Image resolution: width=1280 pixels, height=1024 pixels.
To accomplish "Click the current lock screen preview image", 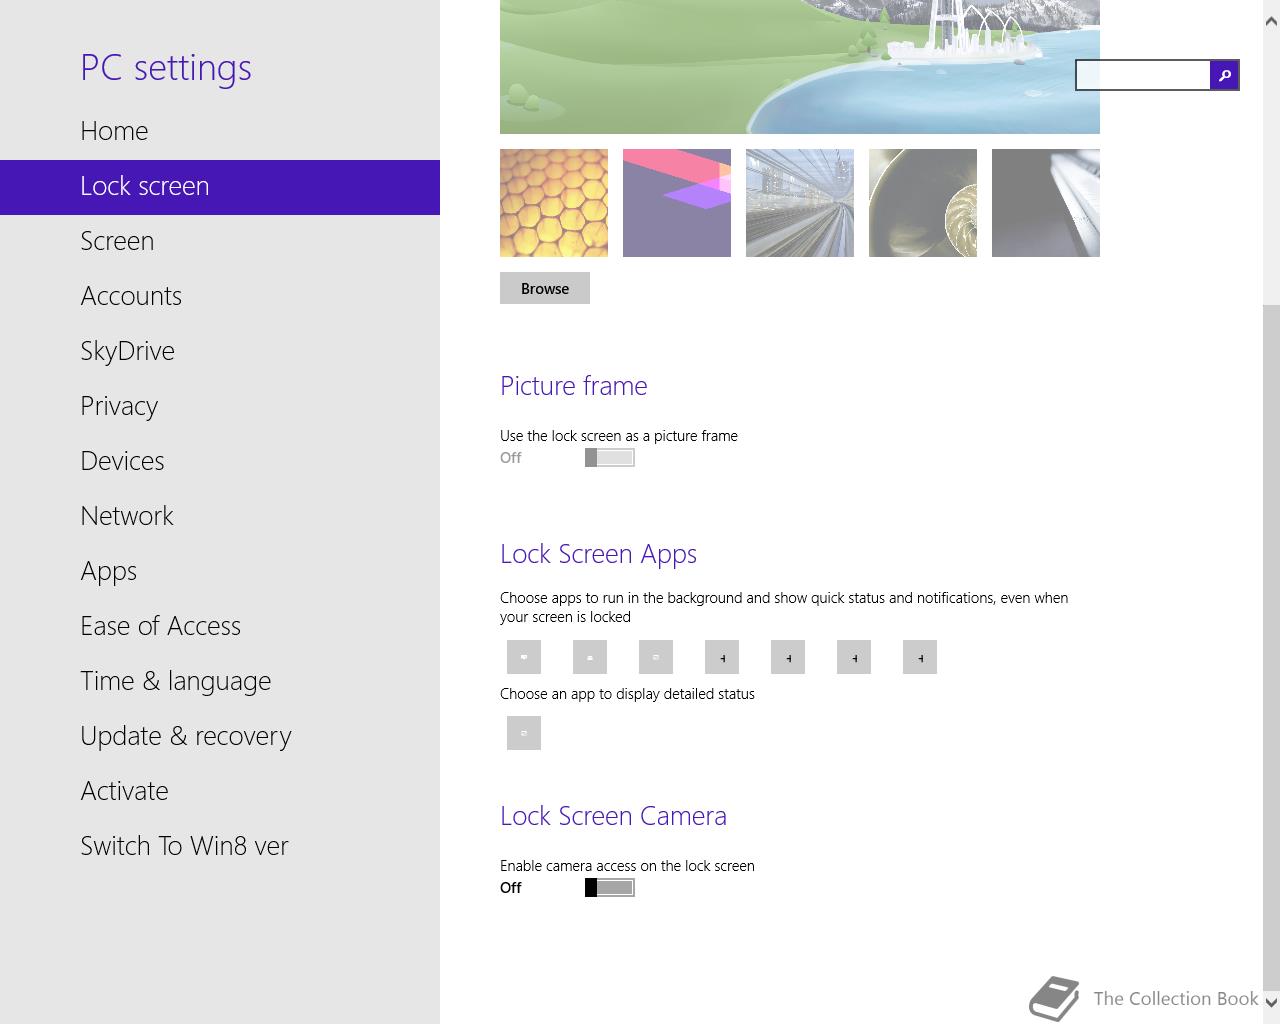I will [800, 67].
